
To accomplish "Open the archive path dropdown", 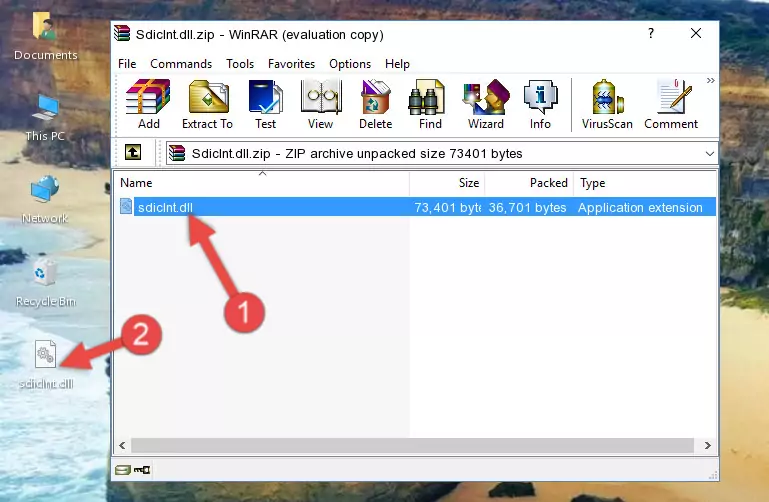I will coord(709,154).
